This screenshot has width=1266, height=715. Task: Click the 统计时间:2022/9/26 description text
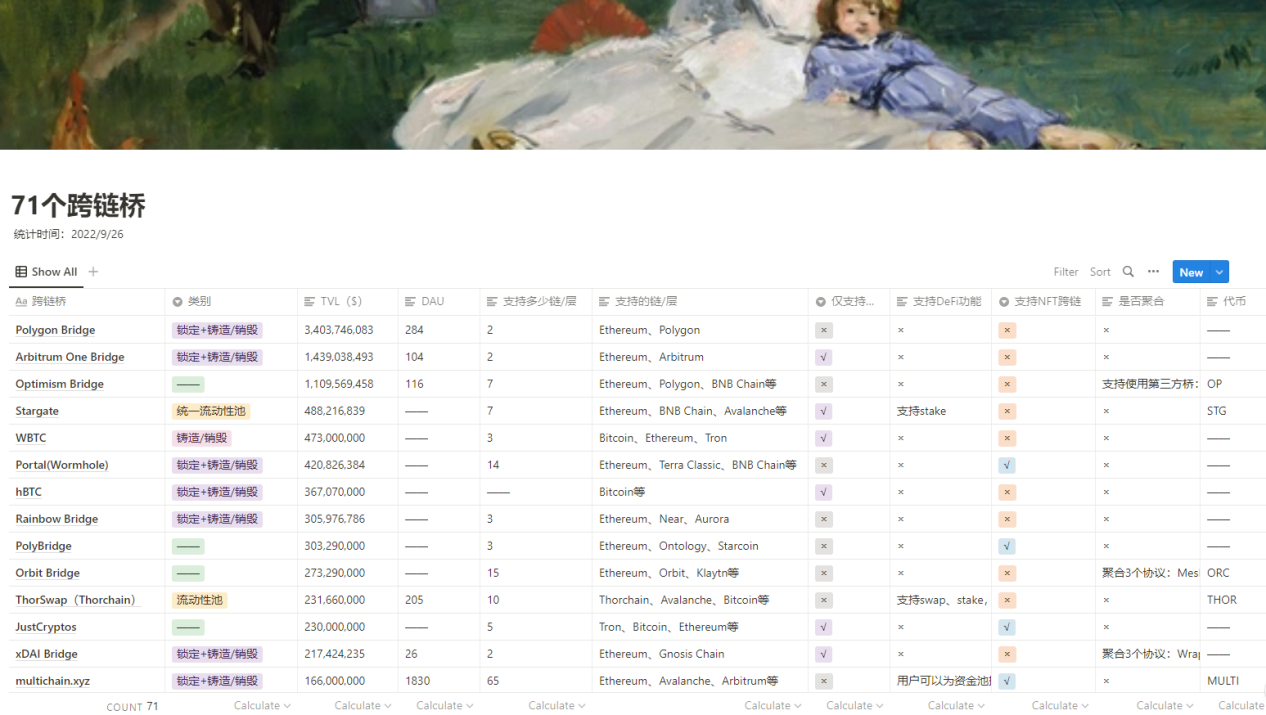[69, 234]
